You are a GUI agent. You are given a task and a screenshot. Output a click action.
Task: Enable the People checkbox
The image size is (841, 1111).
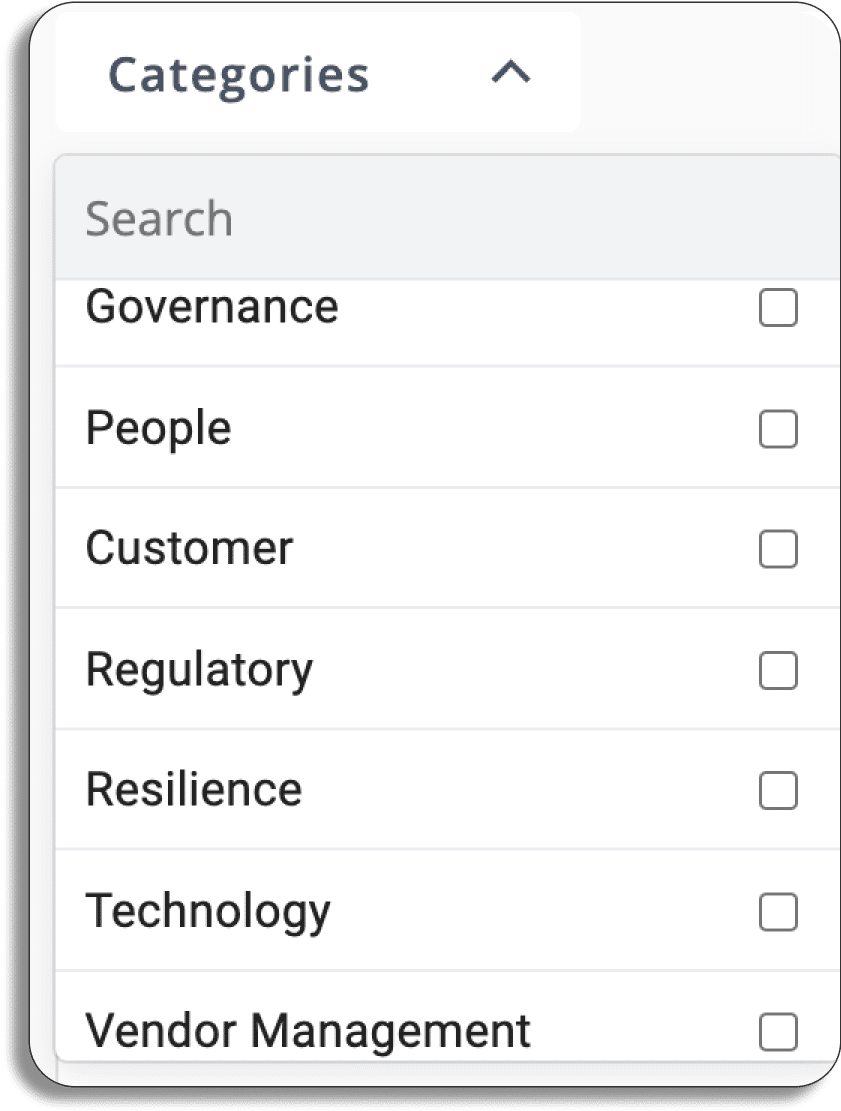(778, 429)
